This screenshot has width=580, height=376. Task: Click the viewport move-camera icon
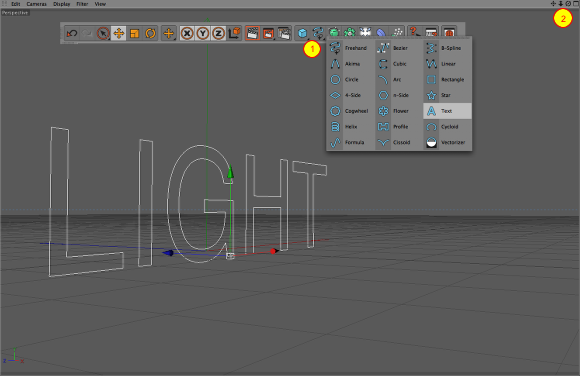pos(553,4)
